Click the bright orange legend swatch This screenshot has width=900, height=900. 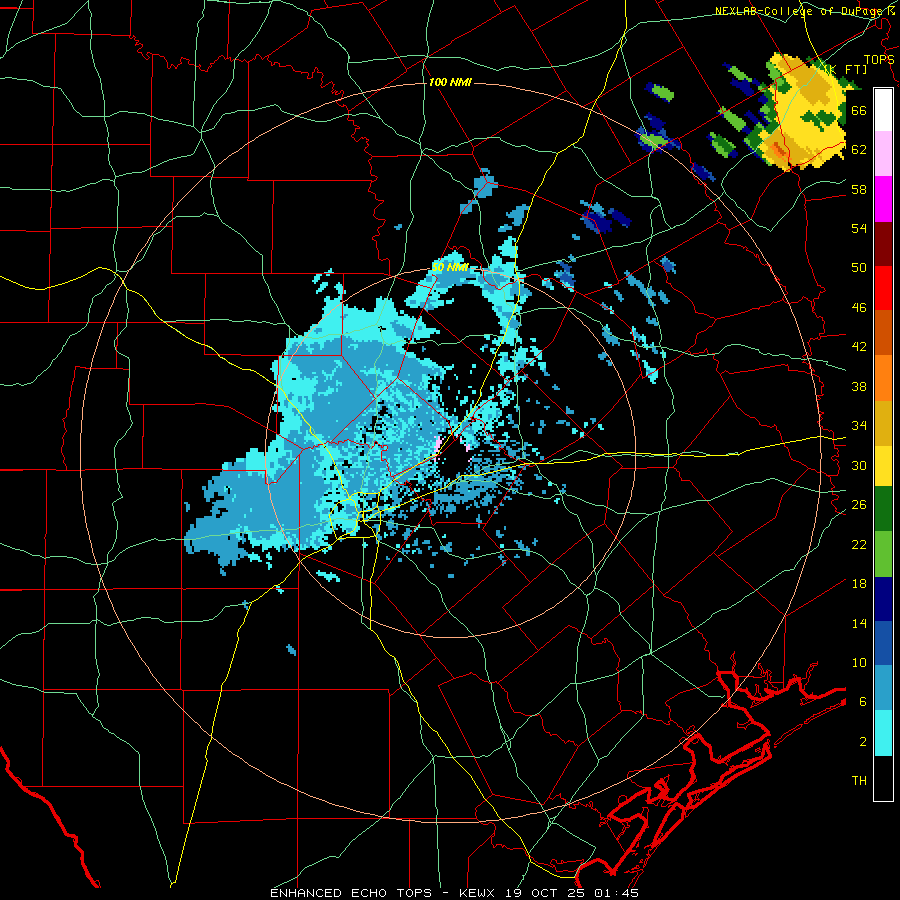click(x=883, y=378)
